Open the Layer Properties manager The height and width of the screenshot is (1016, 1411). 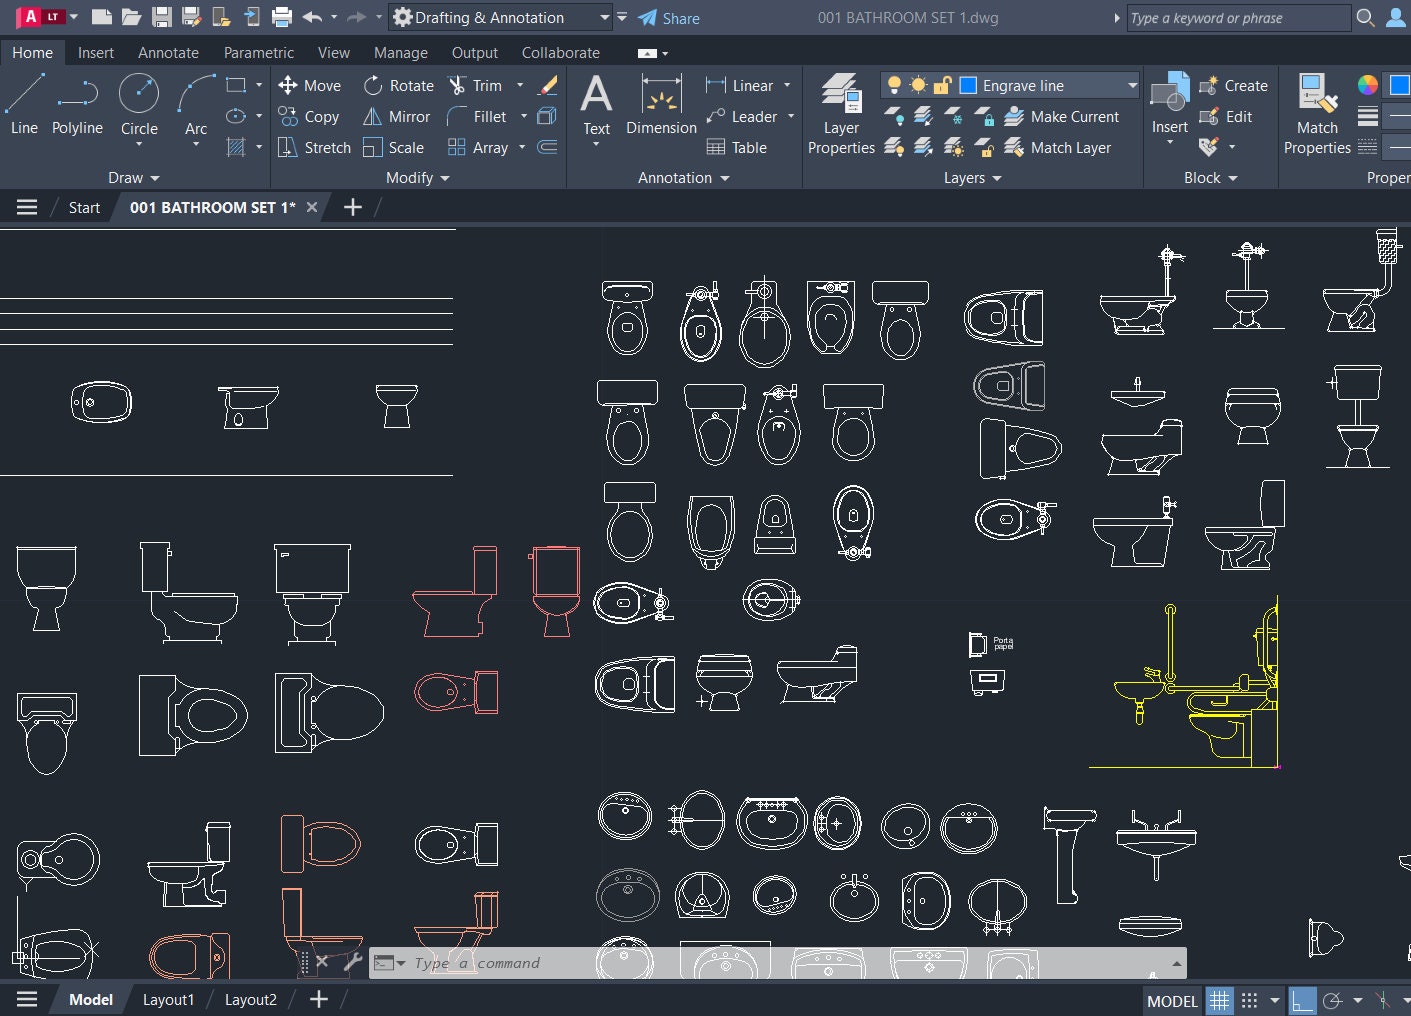click(x=840, y=110)
